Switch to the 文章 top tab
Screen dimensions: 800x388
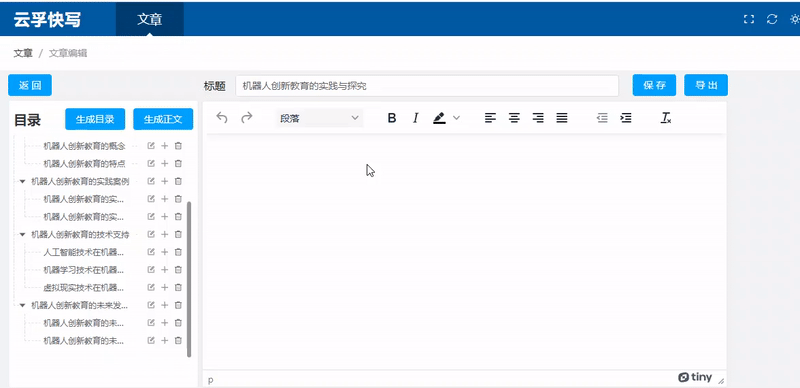(149, 19)
